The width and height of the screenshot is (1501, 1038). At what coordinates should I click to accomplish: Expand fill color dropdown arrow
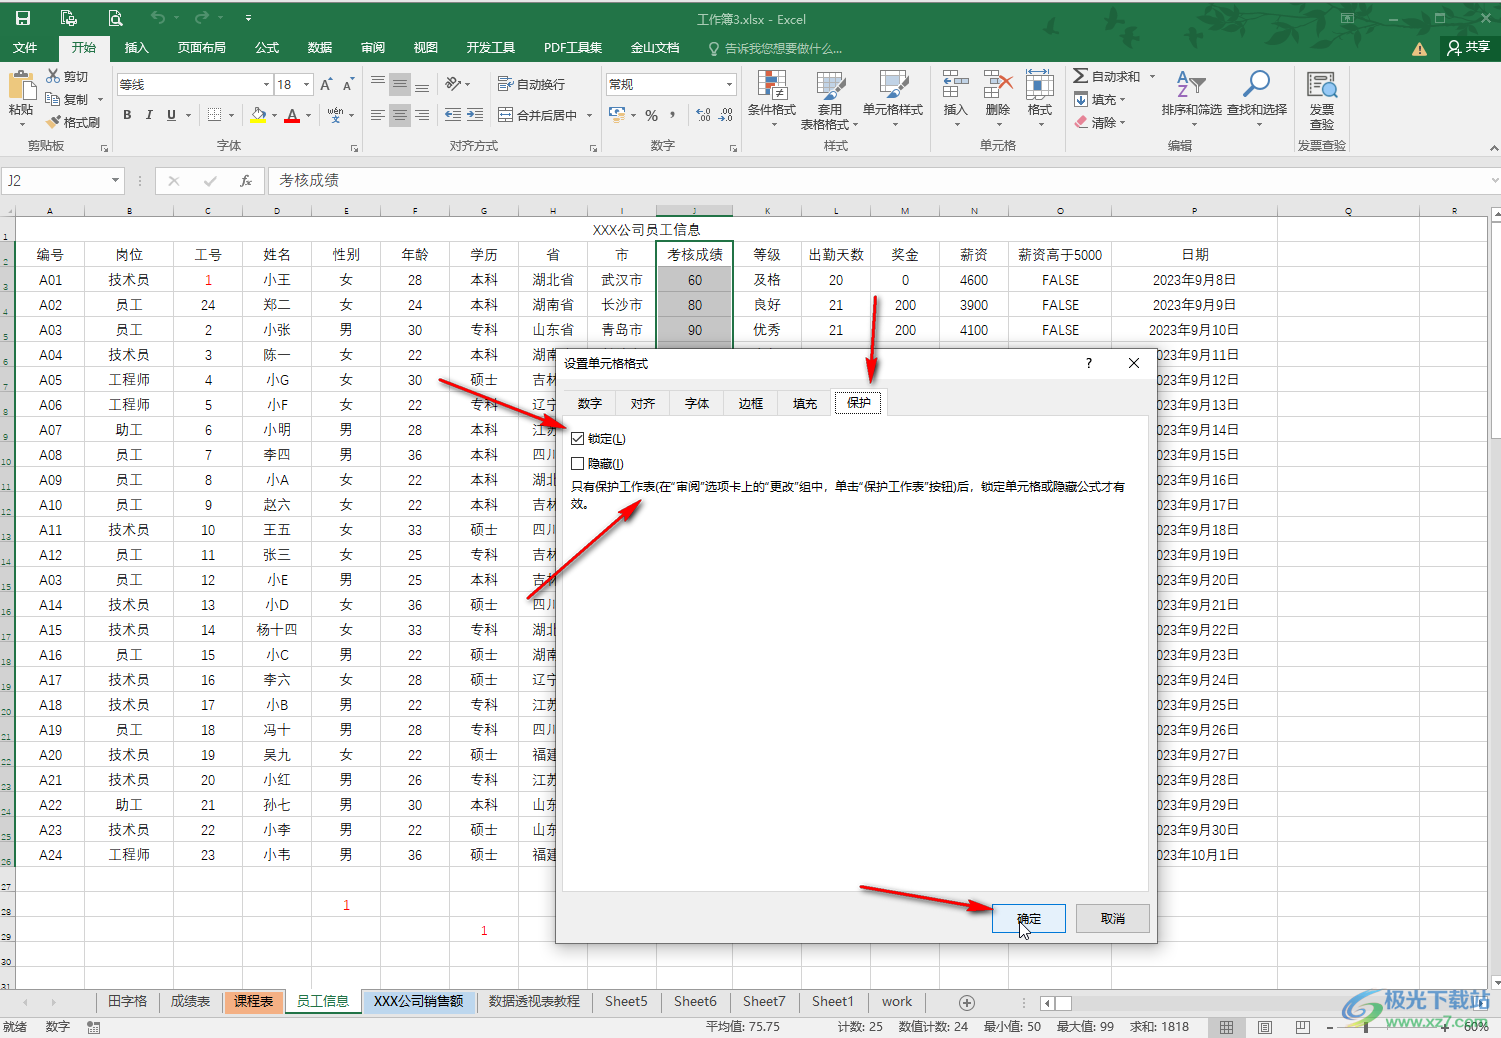274,116
